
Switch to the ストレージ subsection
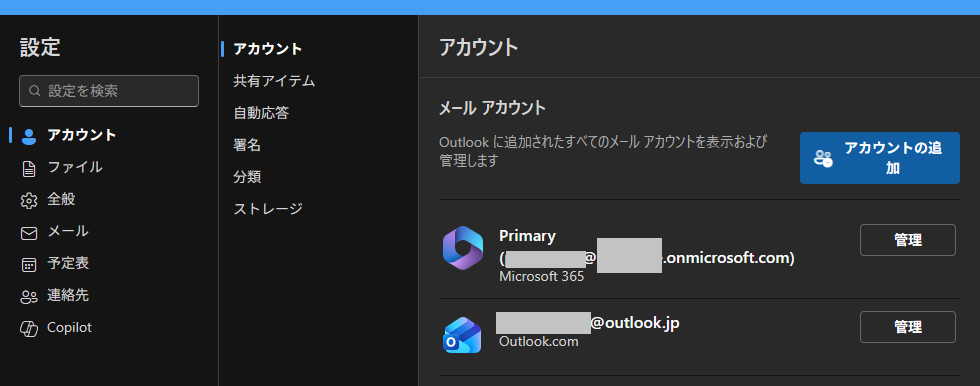click(268, 209)
